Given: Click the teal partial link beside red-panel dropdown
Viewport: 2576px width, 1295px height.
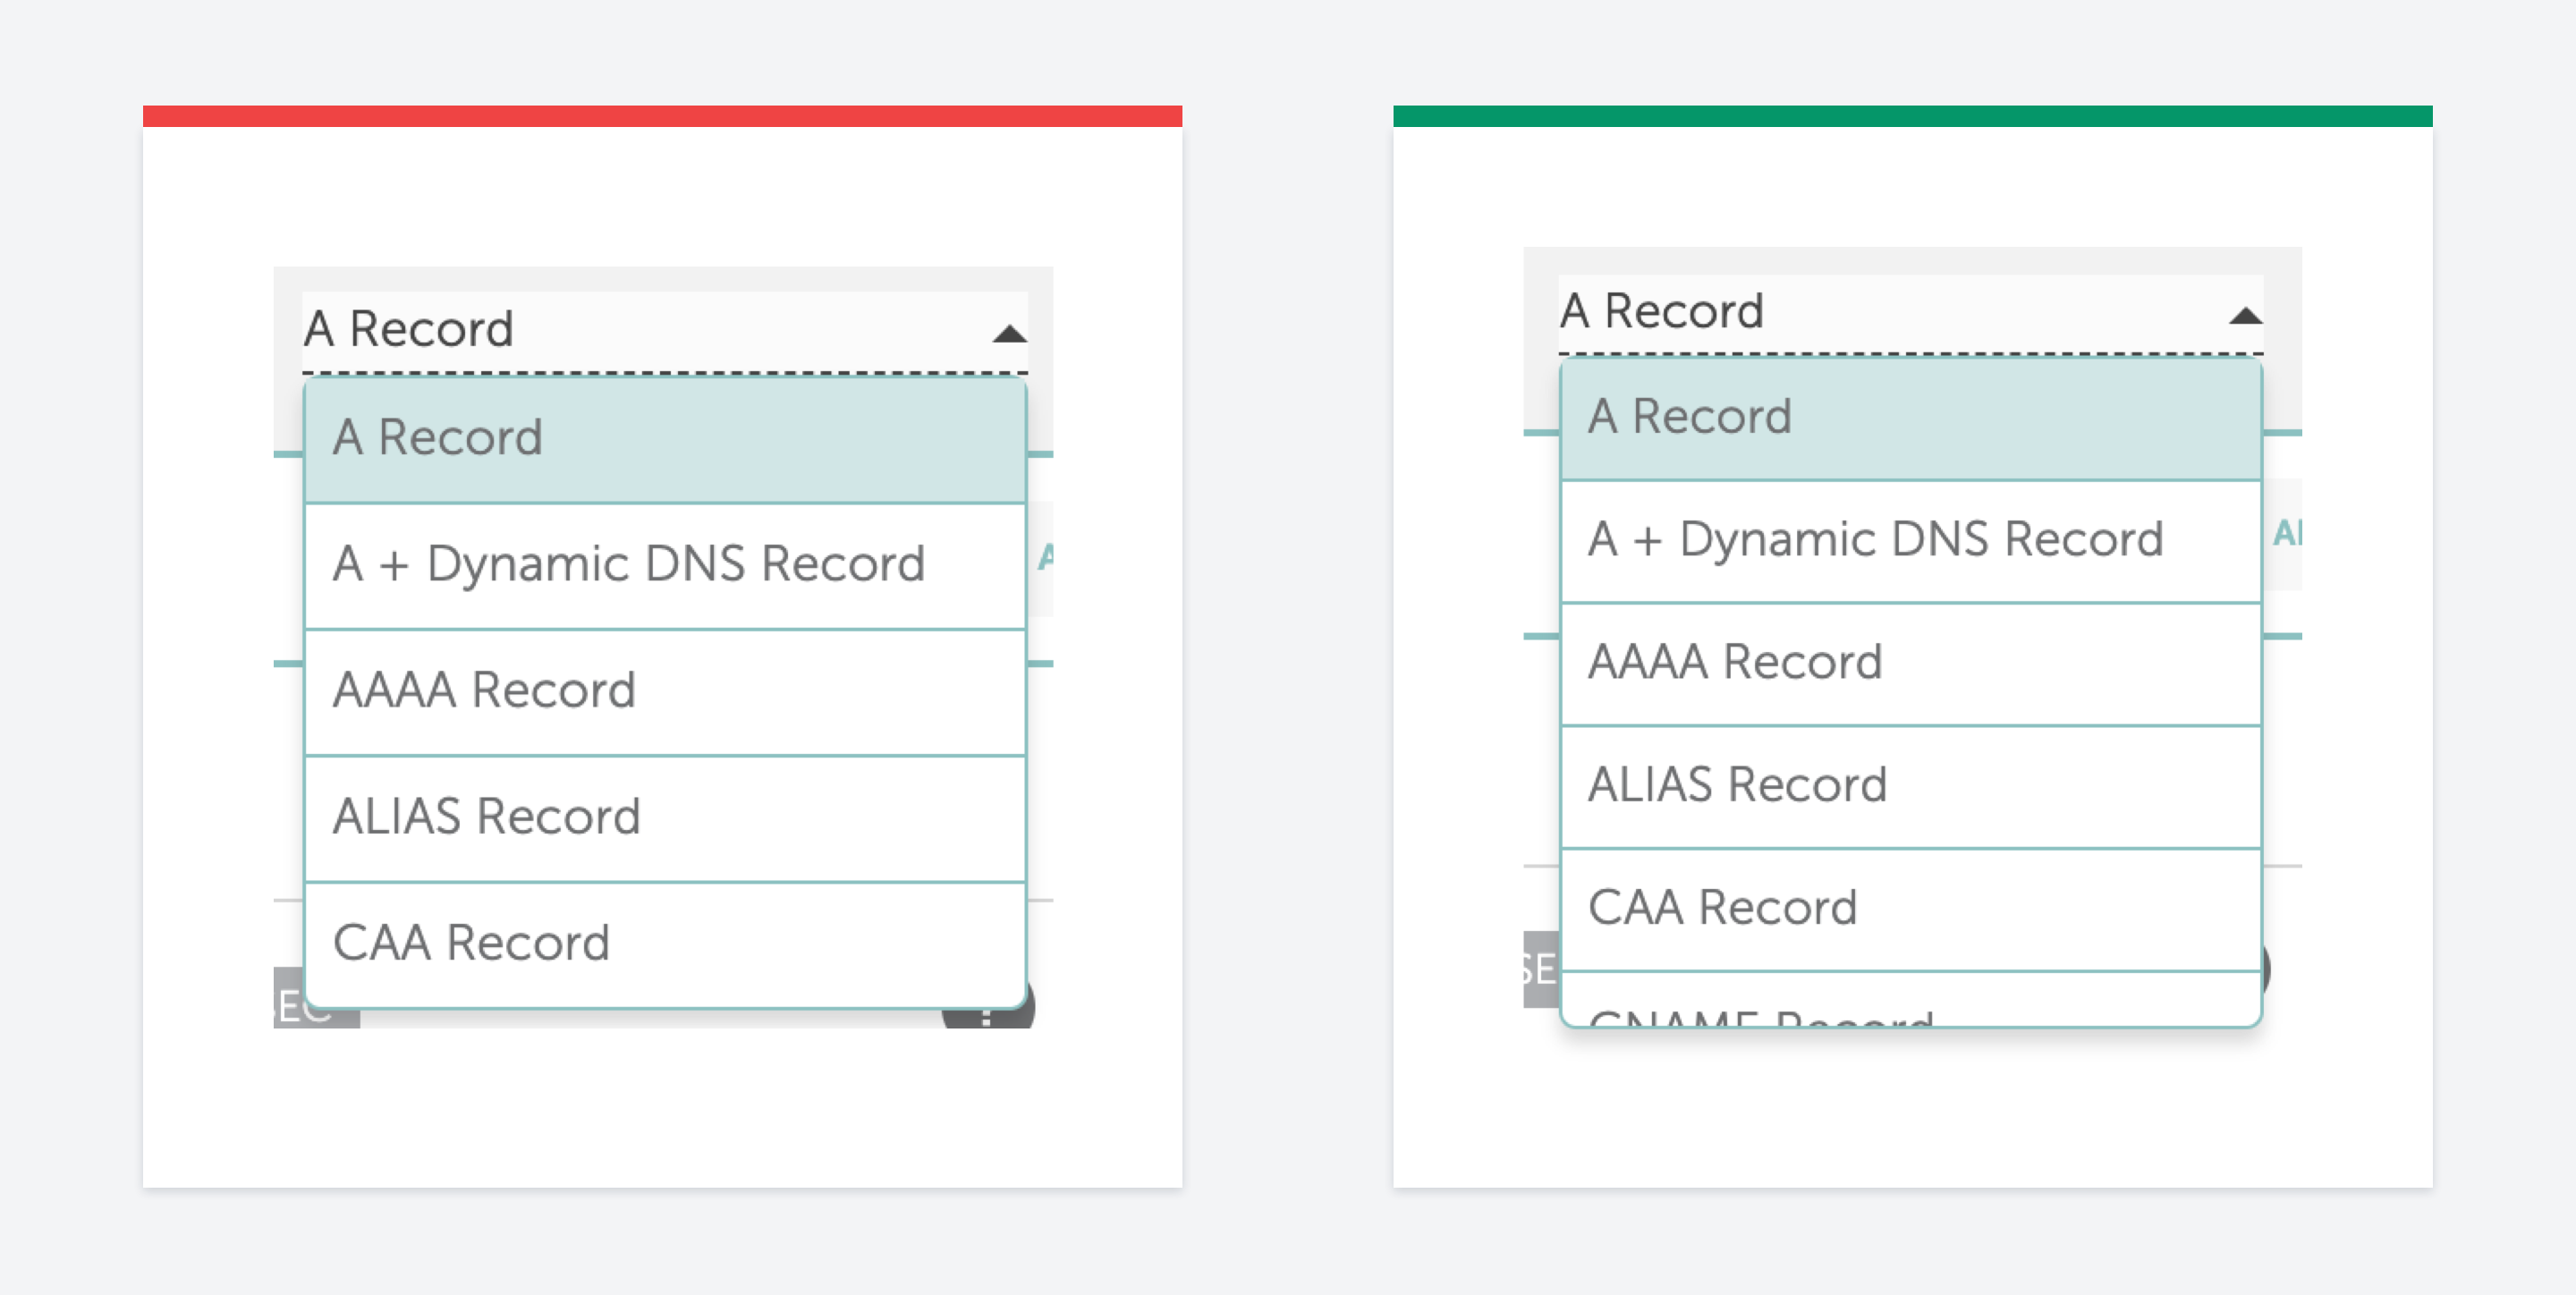Looking at the screenshot, I should click(x=1045, y=557).
